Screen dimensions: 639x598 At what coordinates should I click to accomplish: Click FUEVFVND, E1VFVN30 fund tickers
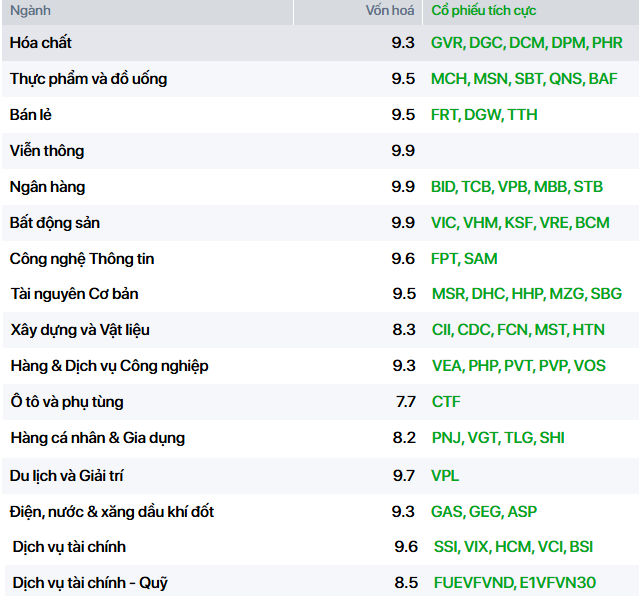(x=515, y=583)
